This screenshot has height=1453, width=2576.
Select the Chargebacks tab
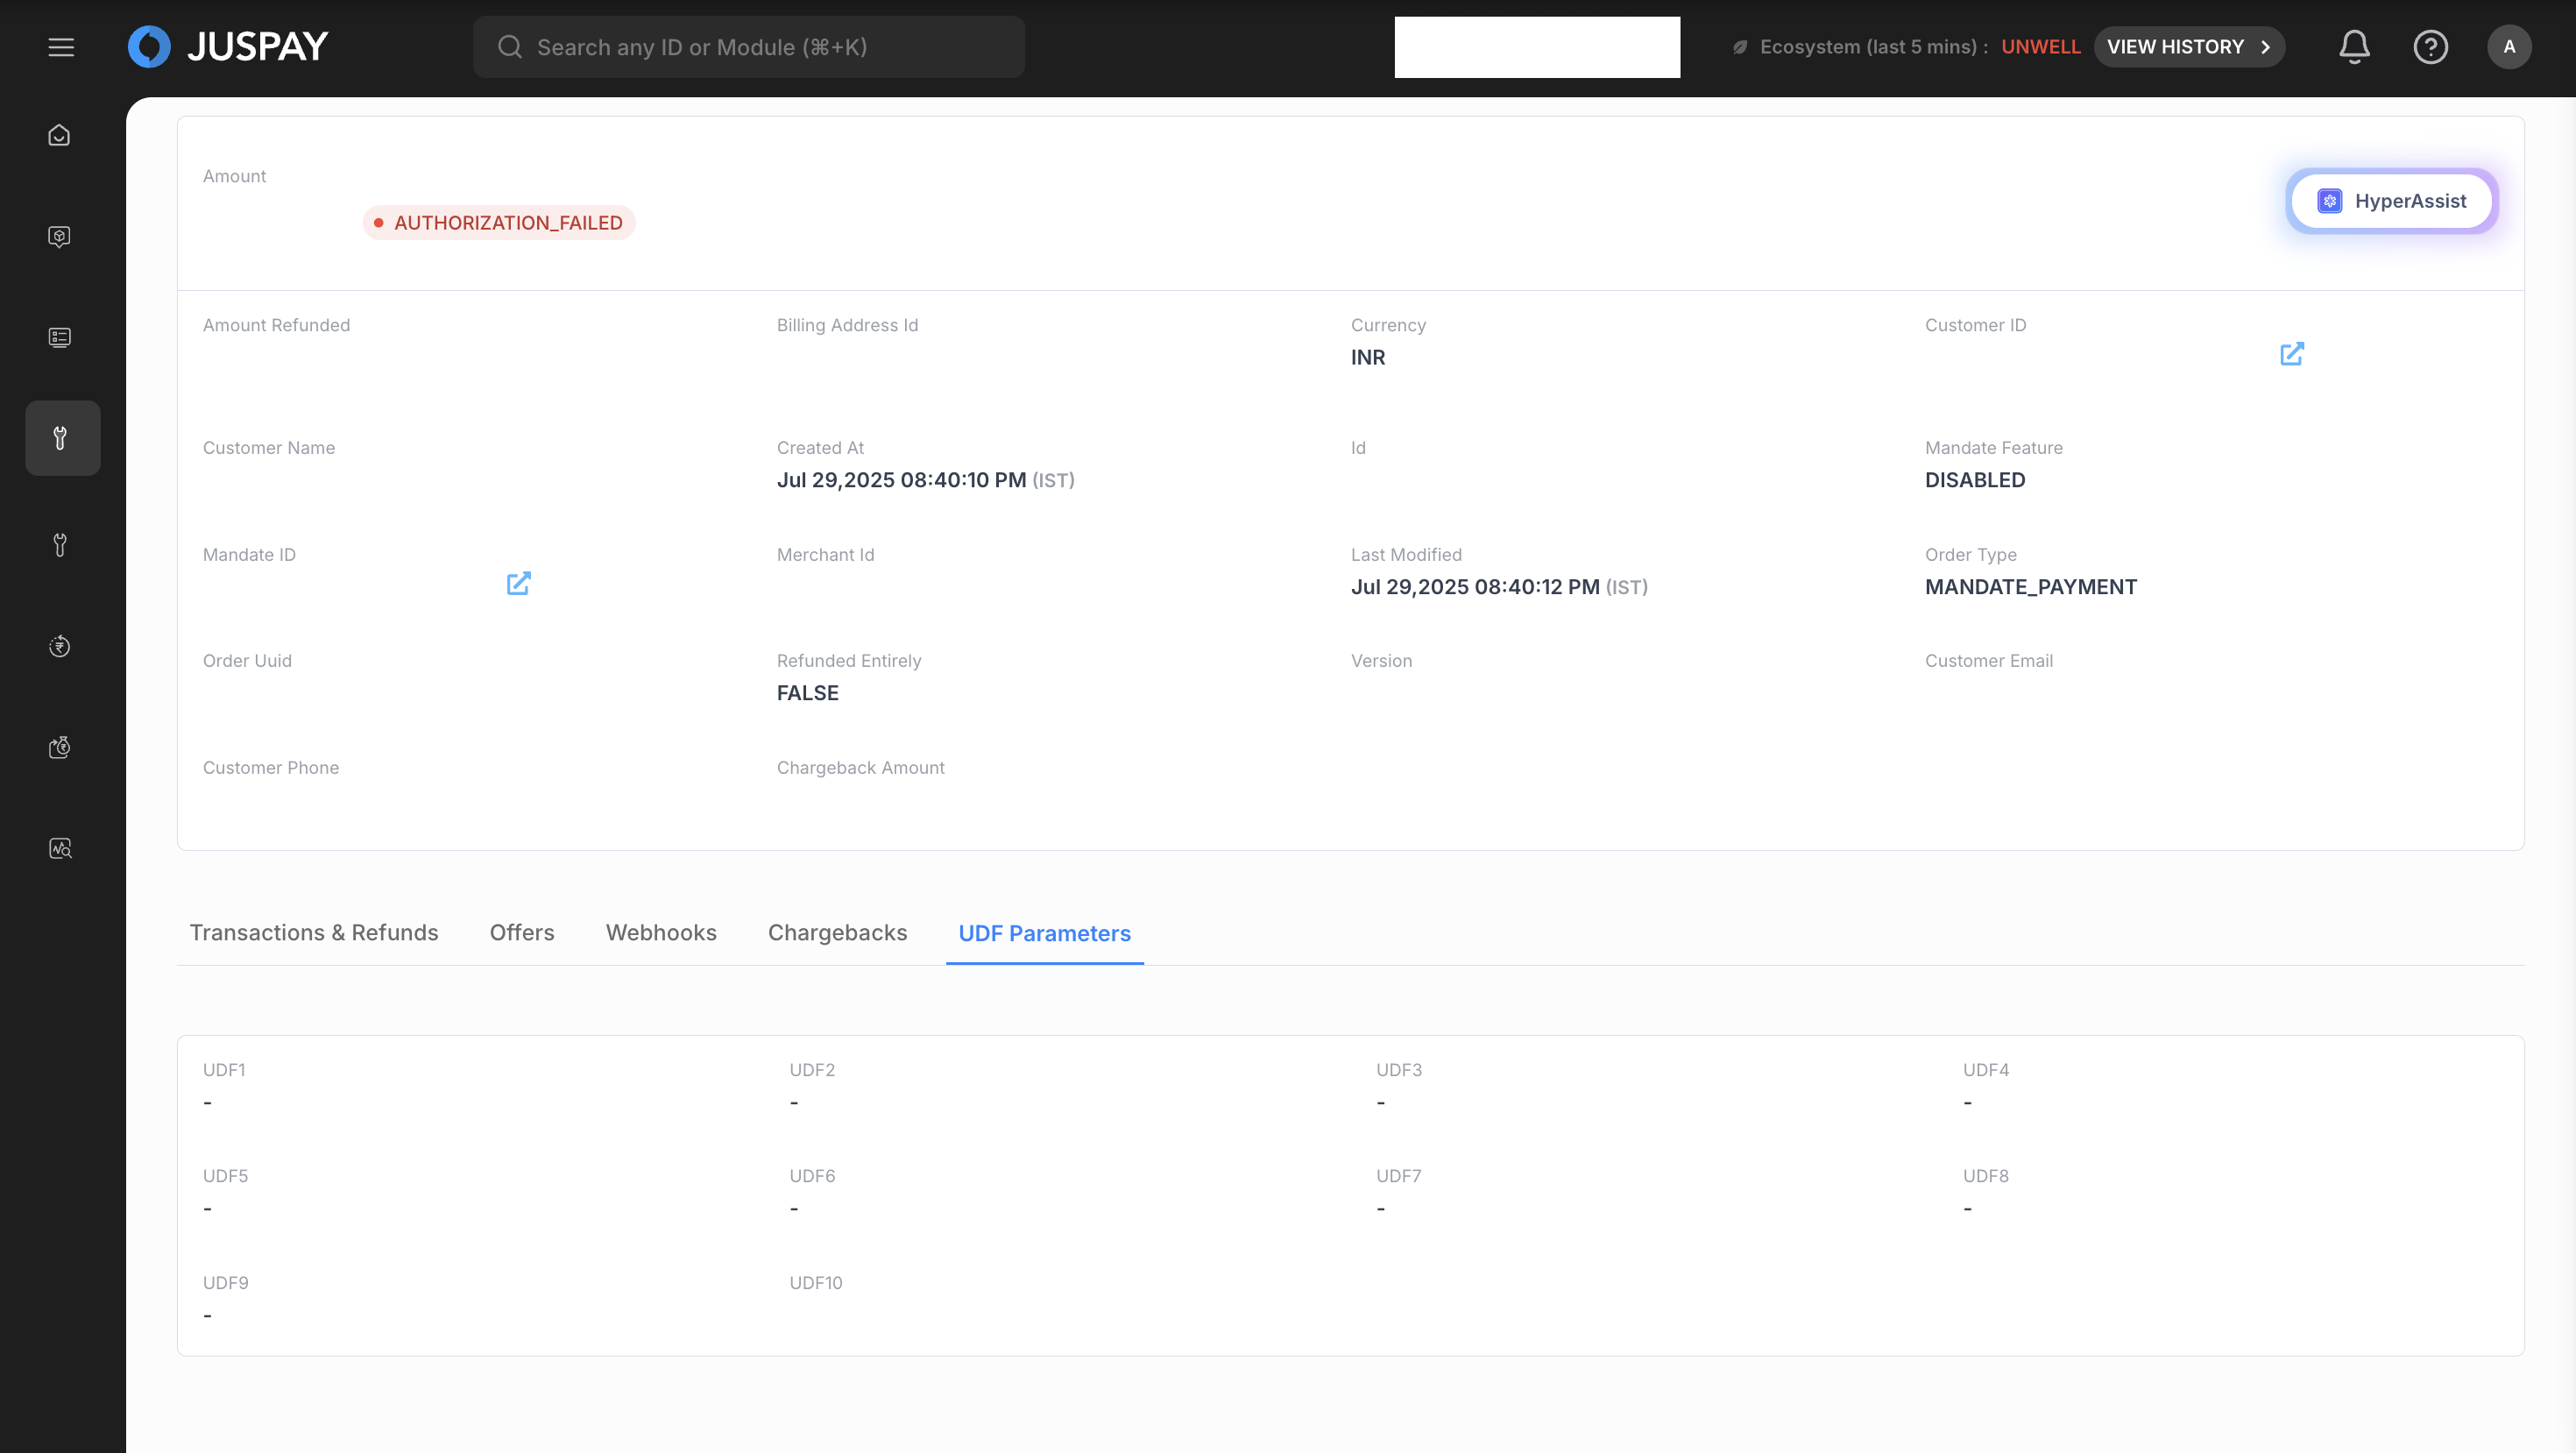[x=837, y=933]
